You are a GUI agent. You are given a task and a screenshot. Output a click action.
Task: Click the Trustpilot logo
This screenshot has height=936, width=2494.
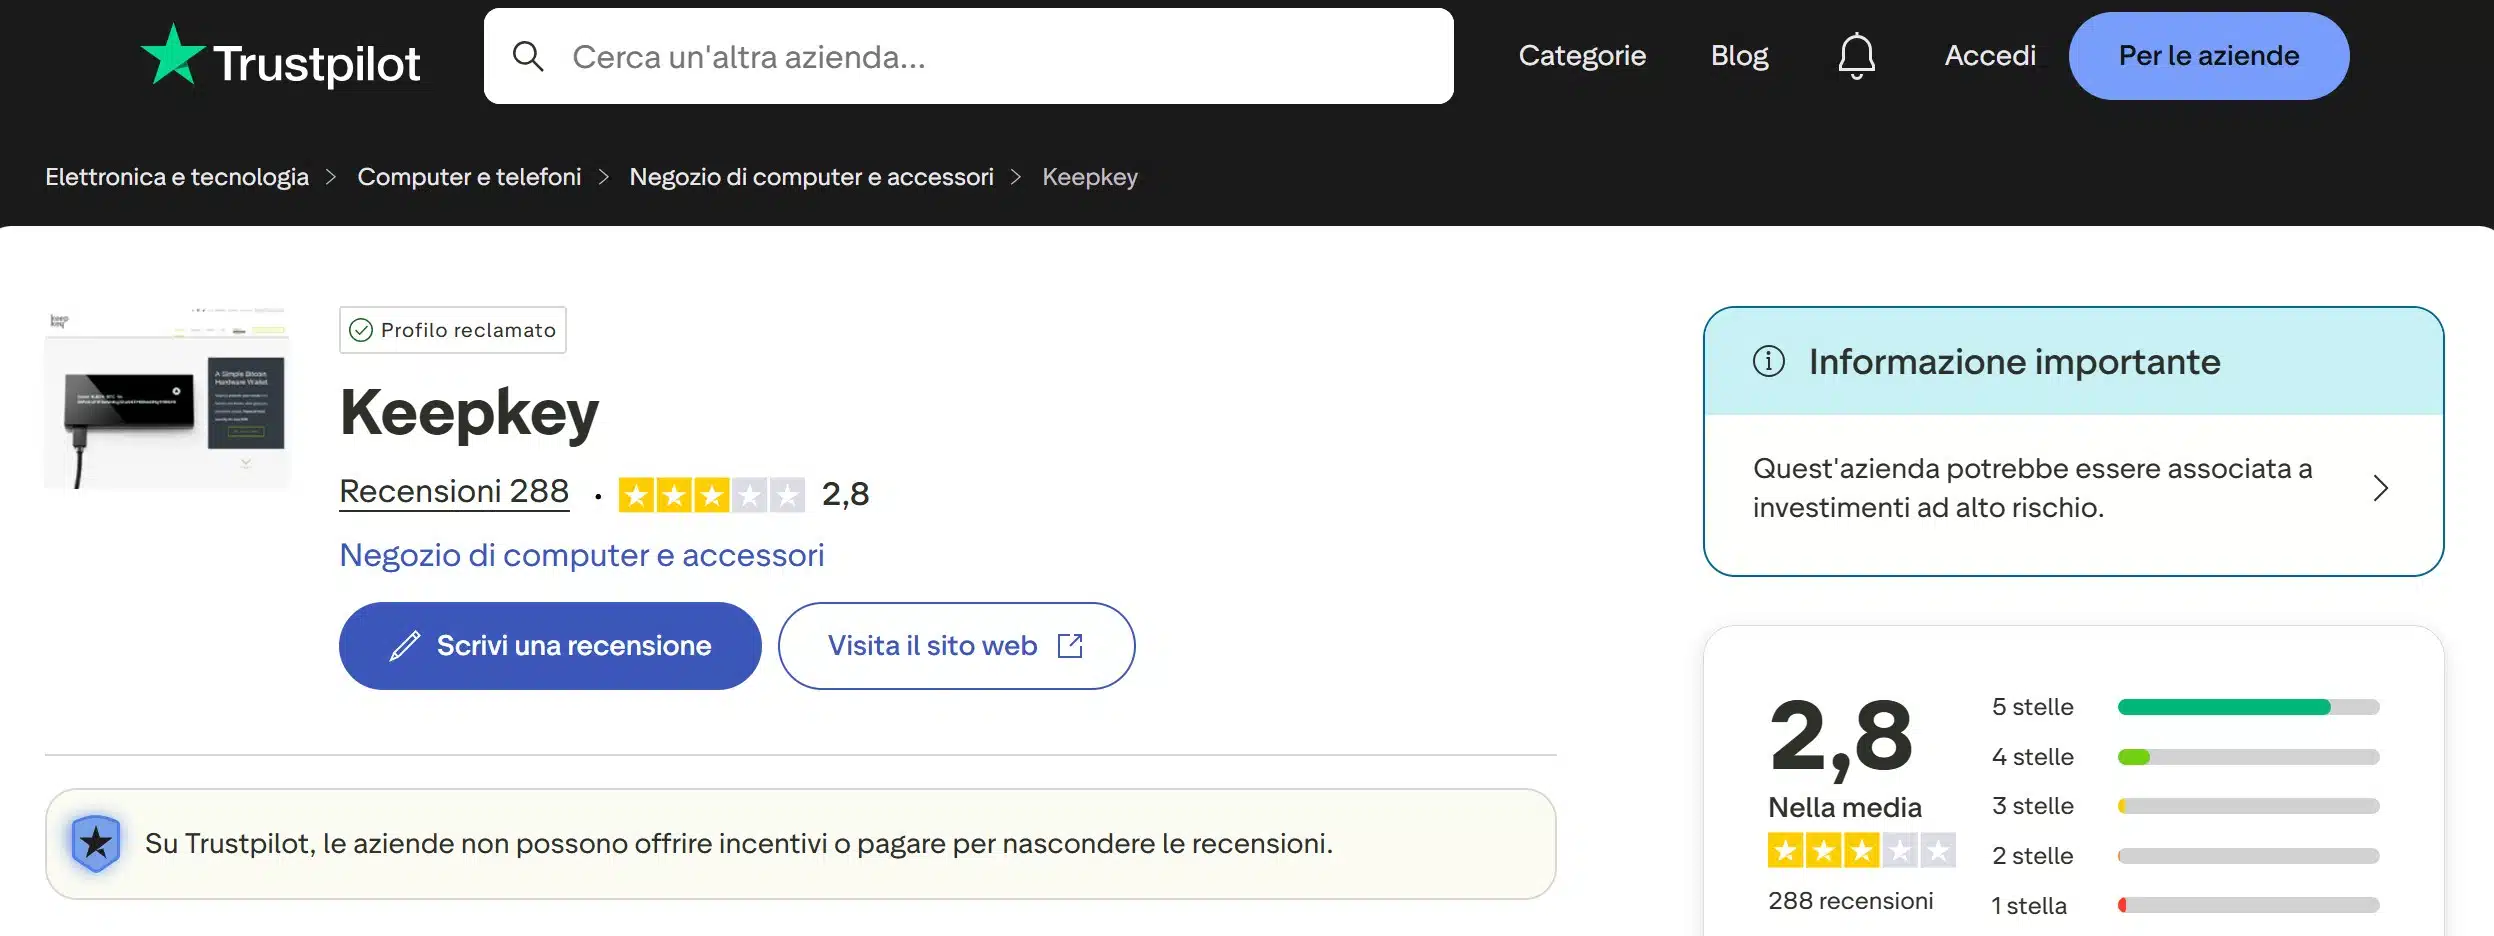pyautogui.click(x=283, y=56)
